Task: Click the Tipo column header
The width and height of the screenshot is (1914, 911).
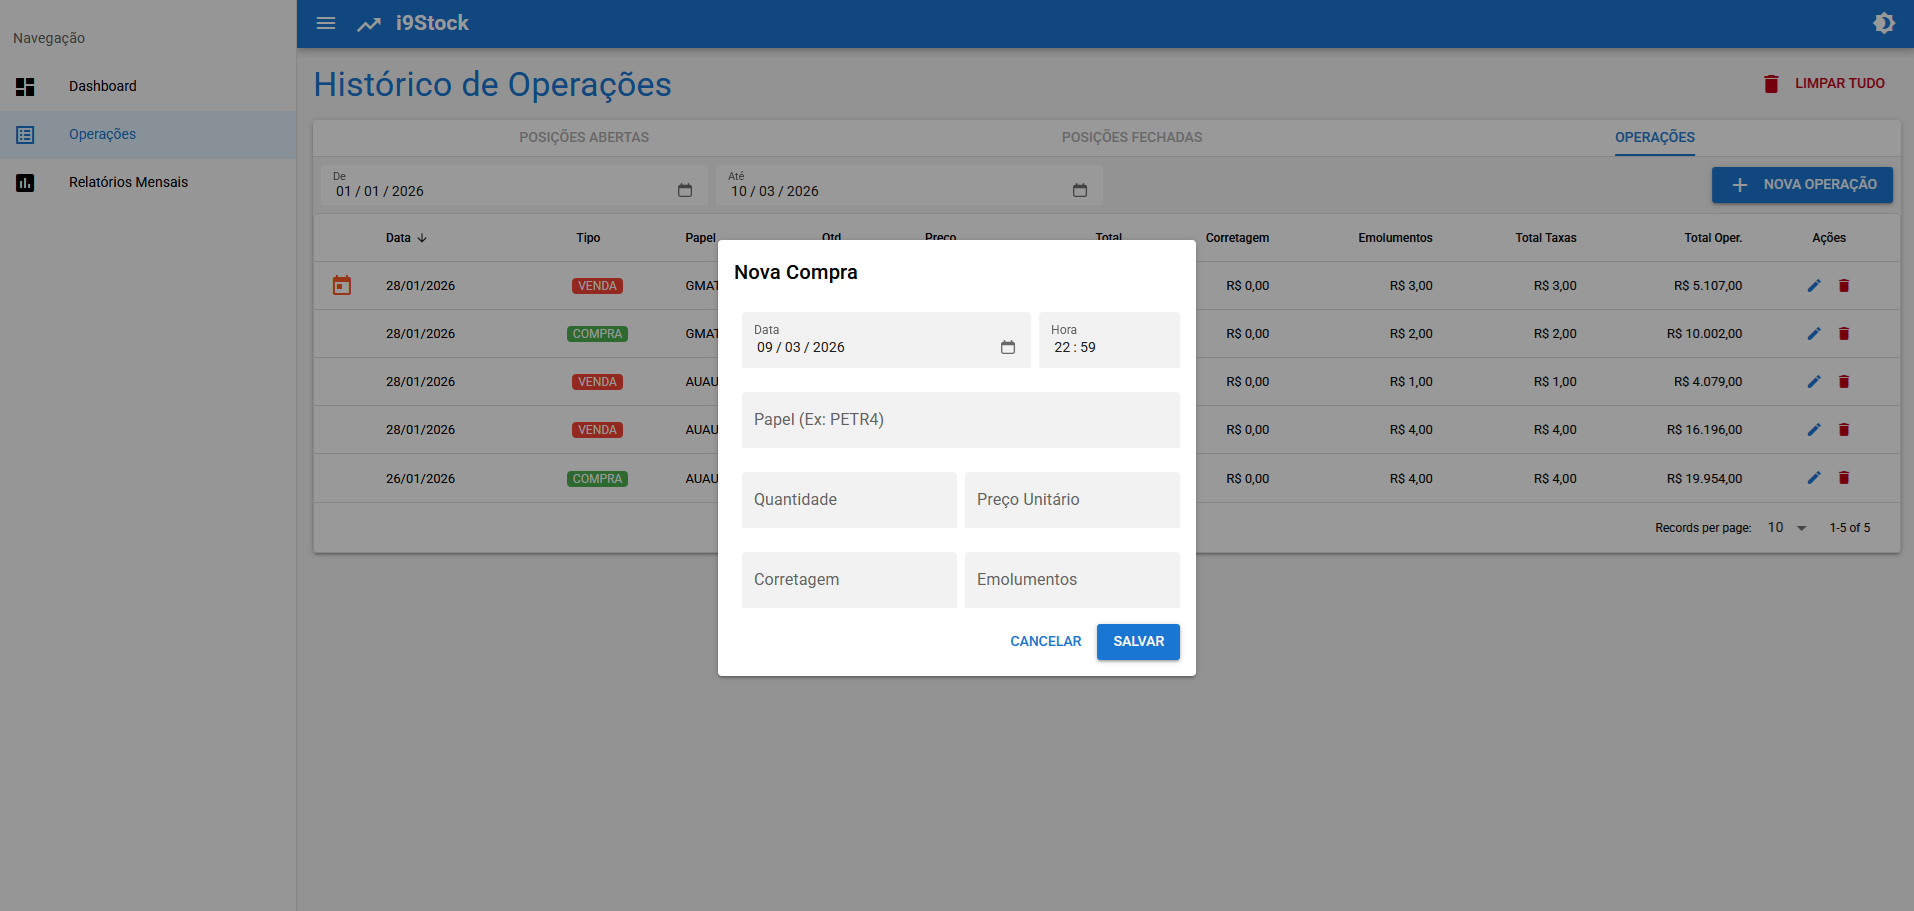Action: (x=588, y=238)
